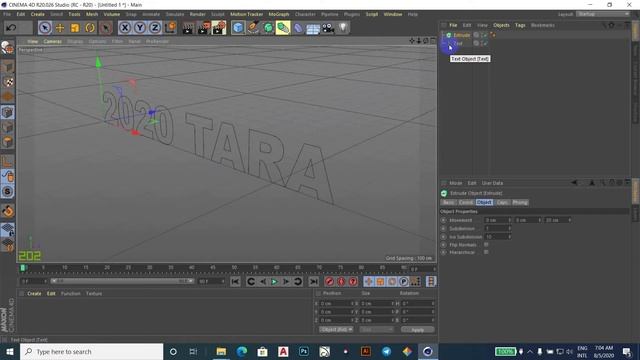Click the Make Editable icon
The height and width of the screenshot is (360, 640).
[x=7, y=48]
